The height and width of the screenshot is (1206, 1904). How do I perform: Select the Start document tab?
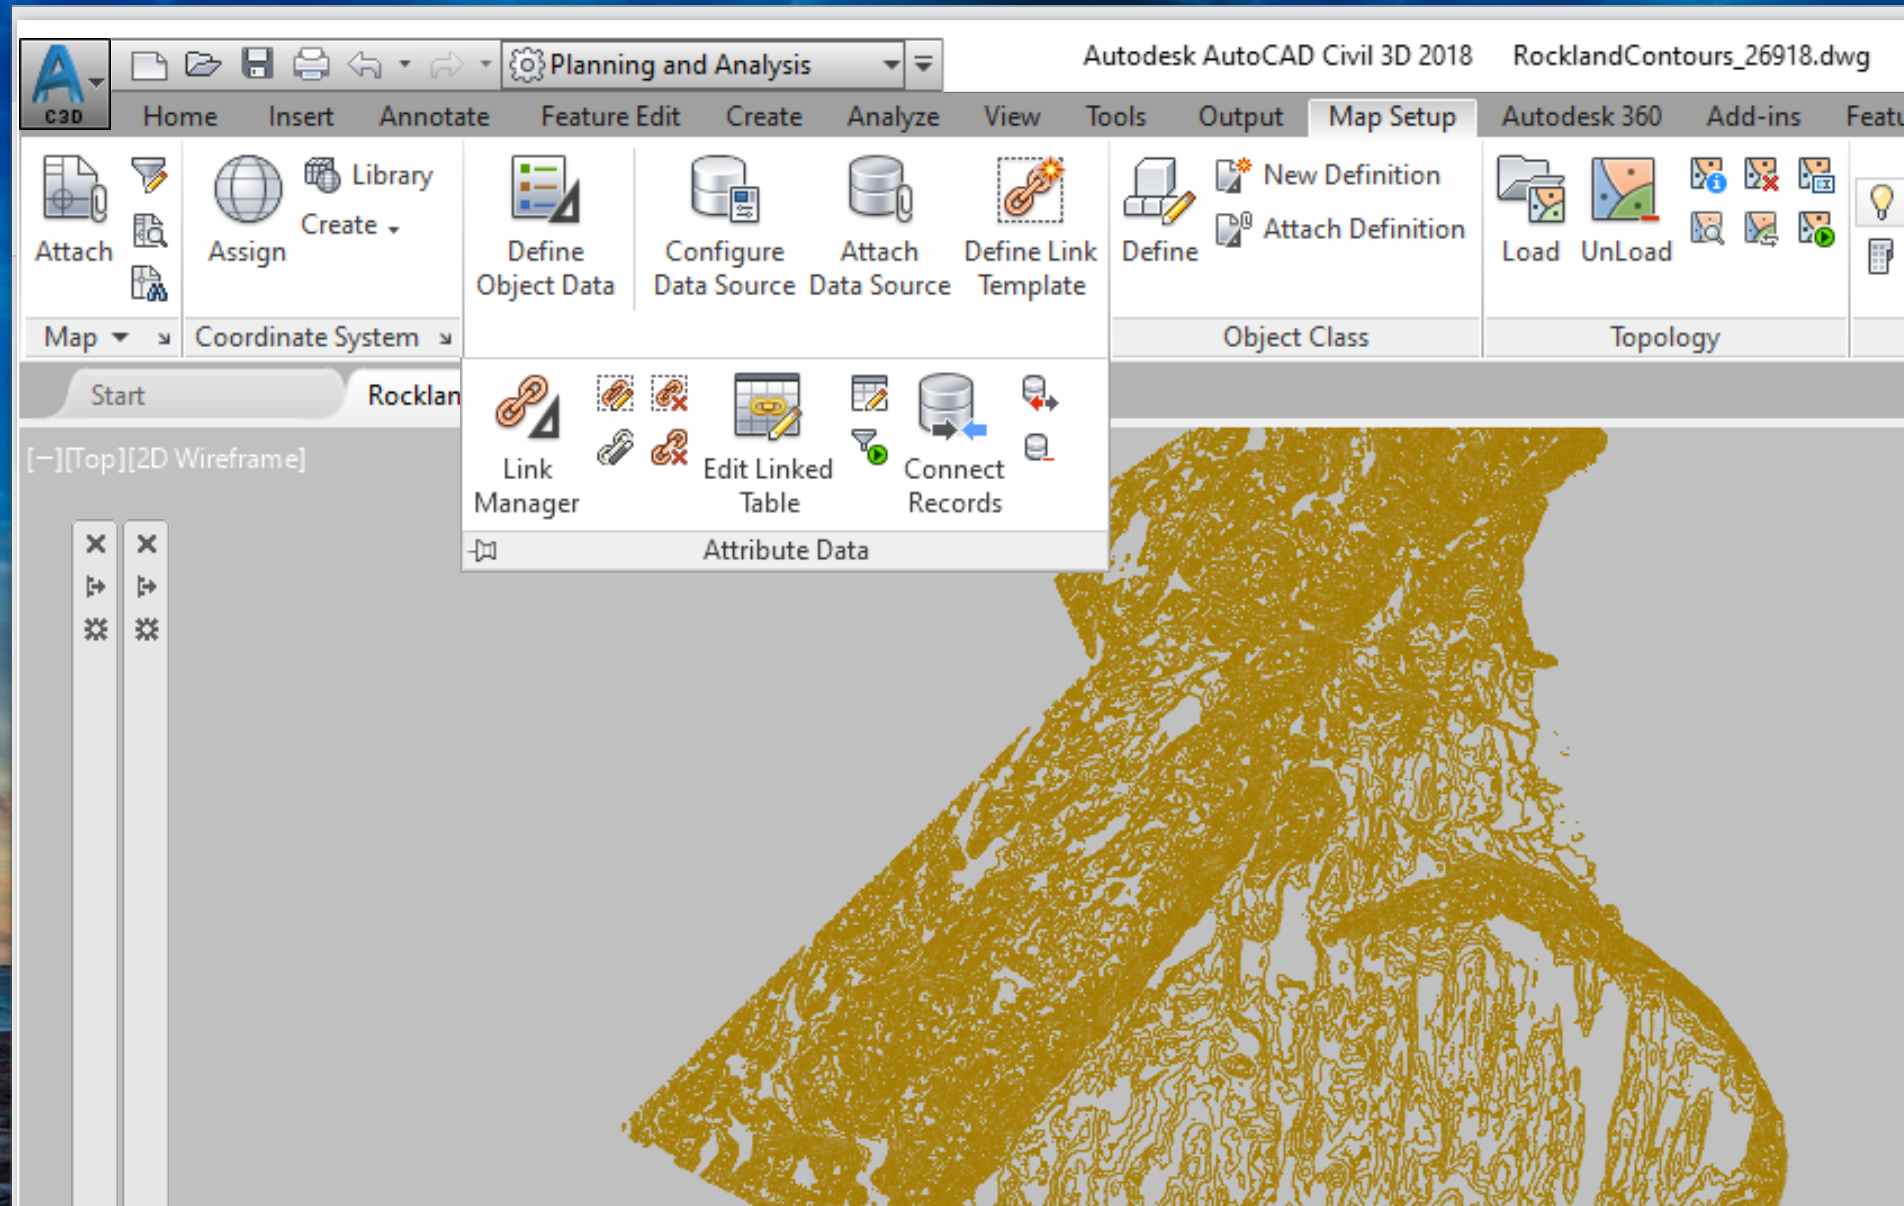click(118, 396)
